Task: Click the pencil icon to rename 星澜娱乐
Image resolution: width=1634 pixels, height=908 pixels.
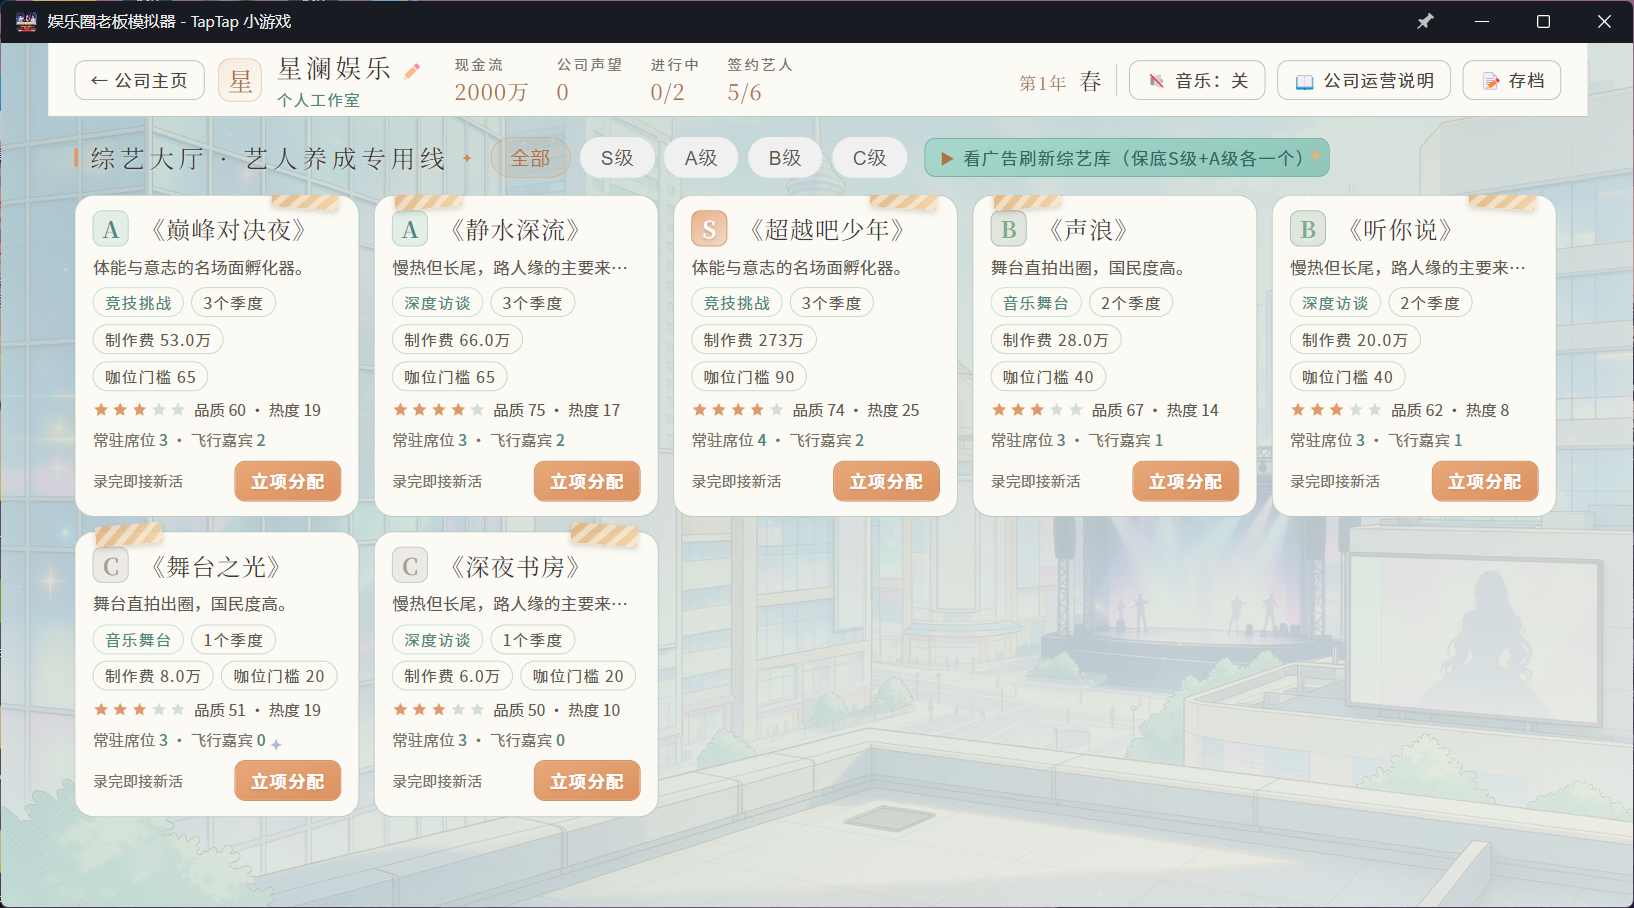Action: (x=412, y=71)
